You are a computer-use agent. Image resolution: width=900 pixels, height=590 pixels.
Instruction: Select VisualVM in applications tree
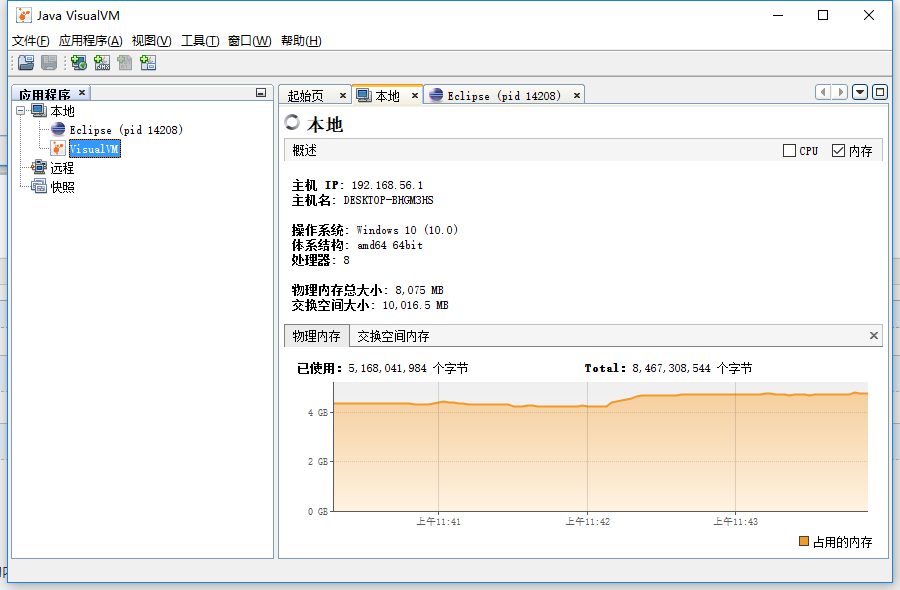pos(95,149)
